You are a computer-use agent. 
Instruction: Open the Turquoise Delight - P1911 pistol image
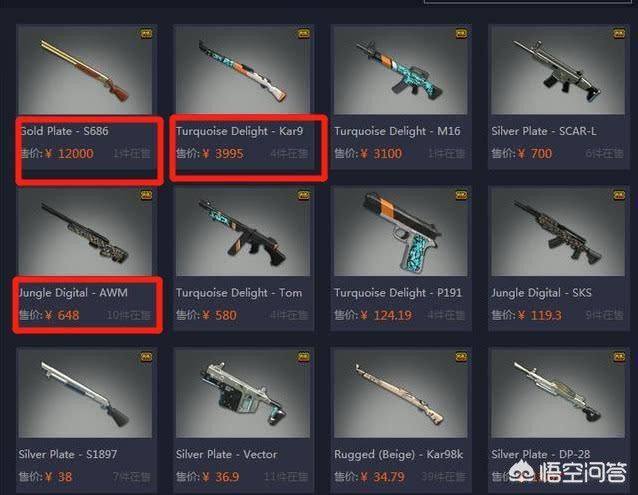[x=400, y=232]
